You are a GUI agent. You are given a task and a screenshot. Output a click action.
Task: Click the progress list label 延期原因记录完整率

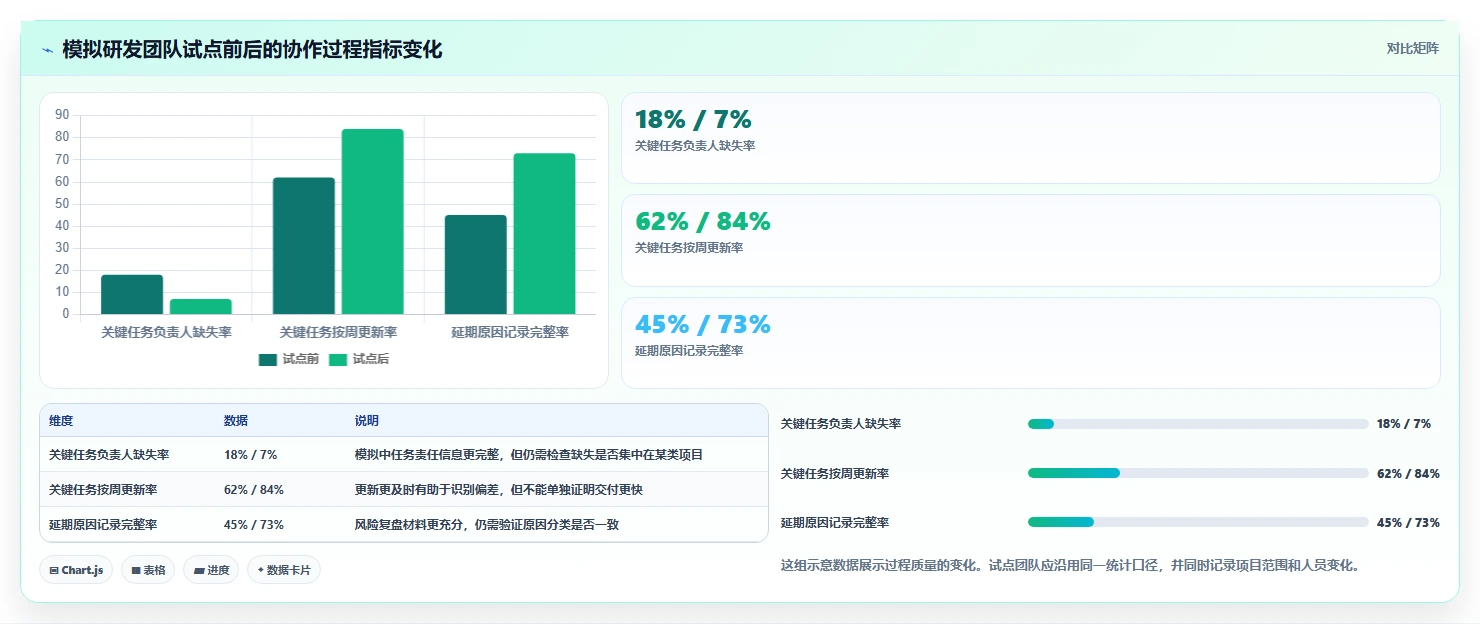coord(835,523)
